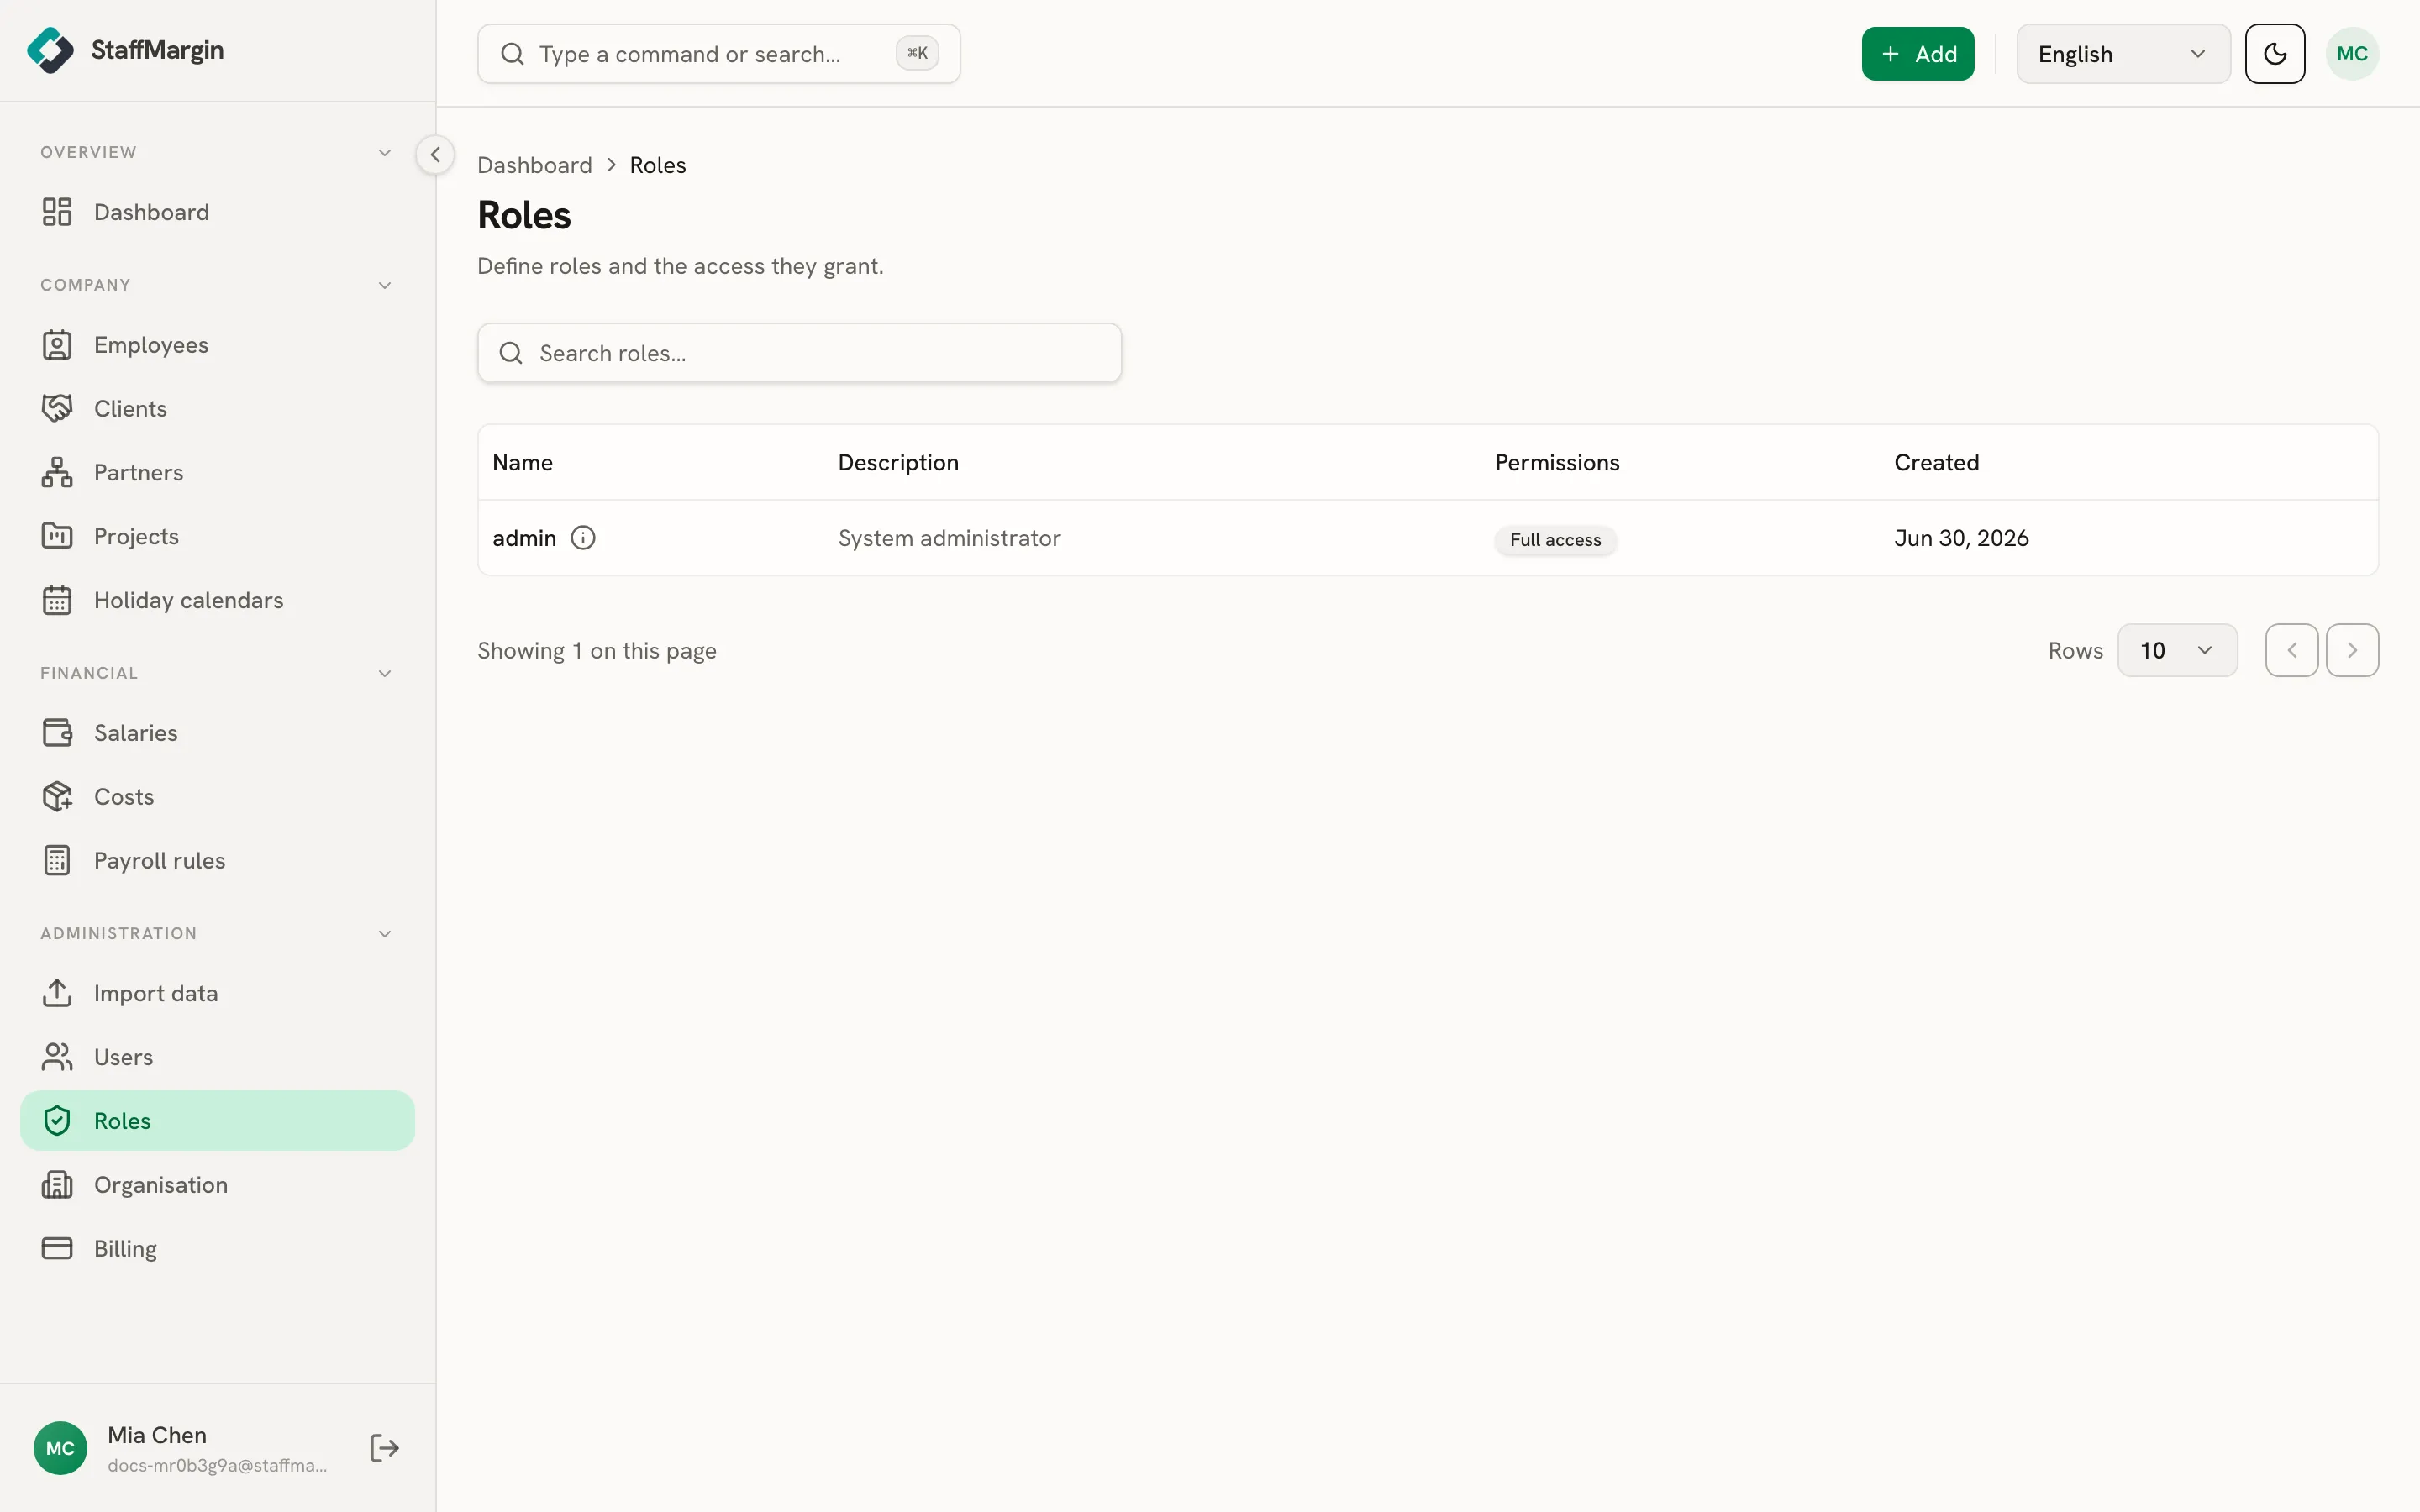Viewport: 2420px width, 1512px height.
Task: Open Holiday calendars via its calendar icon
Action: tap(57, 600)
